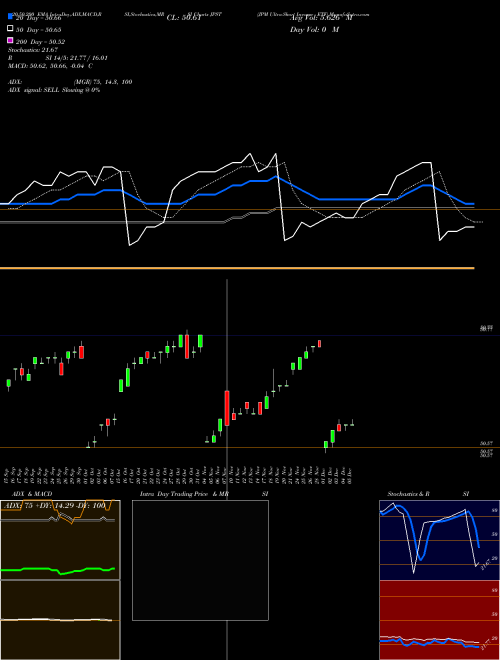Click the blue 20 Day legend swatch

pos(10,17)
